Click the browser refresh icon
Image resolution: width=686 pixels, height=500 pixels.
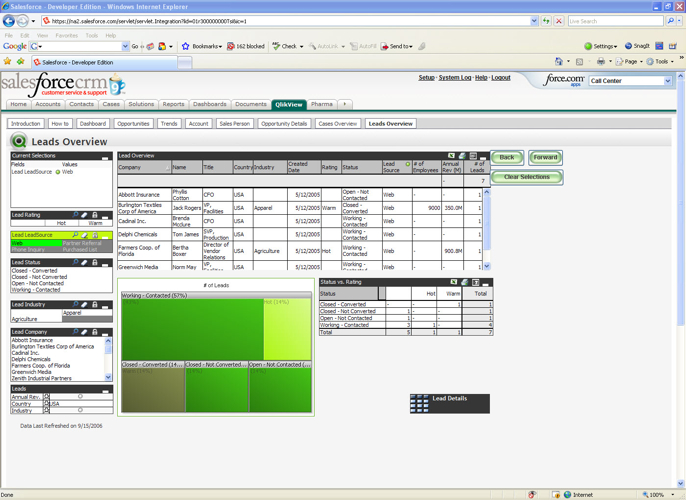point(546,21)
